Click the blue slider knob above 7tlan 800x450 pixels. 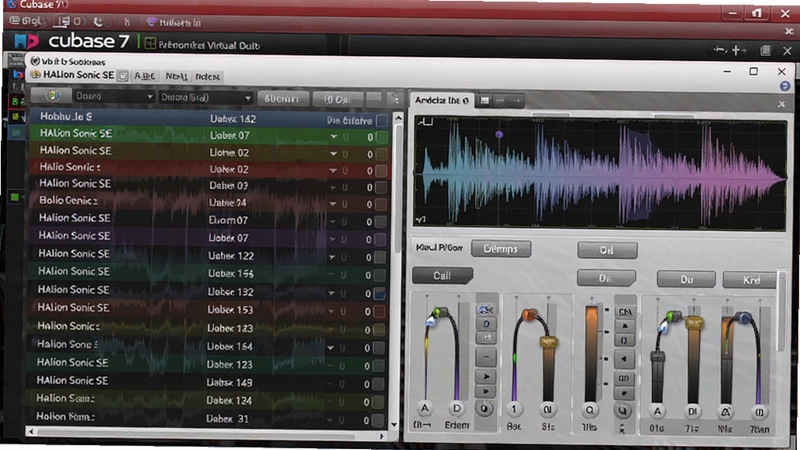pos(743,319)
